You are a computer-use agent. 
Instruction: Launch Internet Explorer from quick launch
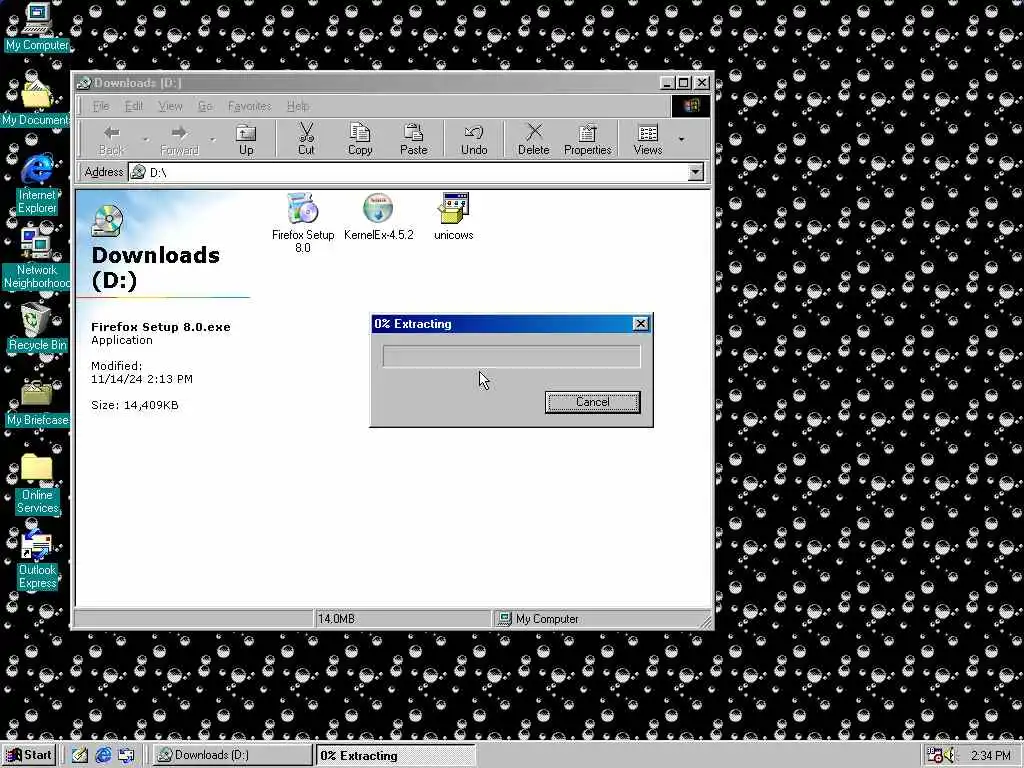click(x=103, y=755)
